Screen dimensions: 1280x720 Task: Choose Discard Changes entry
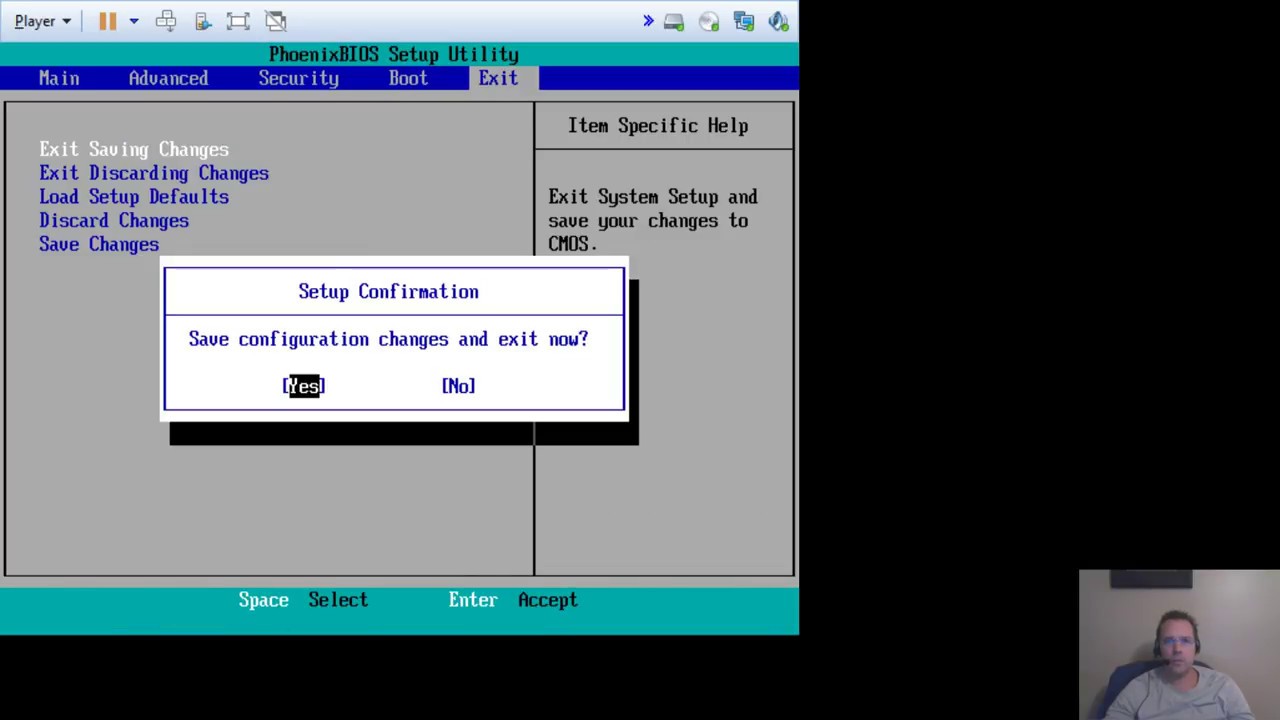point(114,221)
